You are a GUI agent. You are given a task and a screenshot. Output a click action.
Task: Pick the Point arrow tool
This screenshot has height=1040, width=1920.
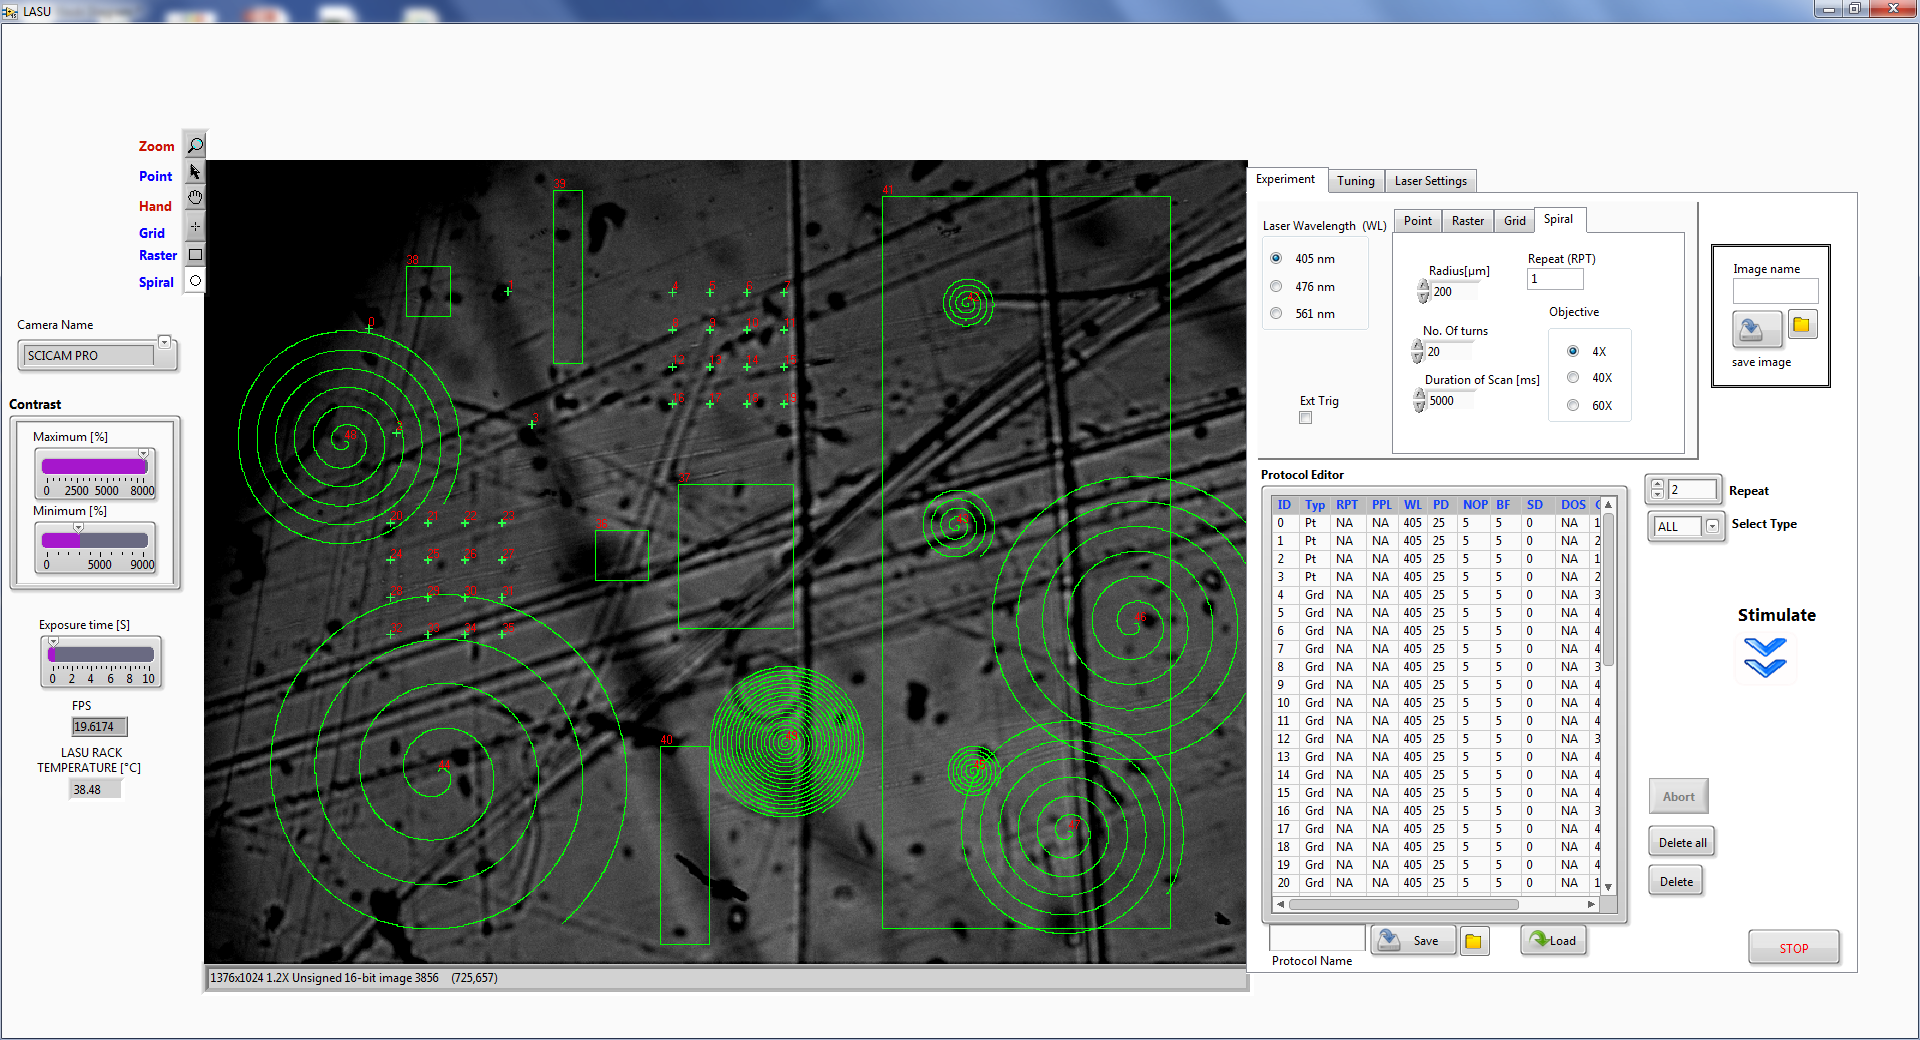pyautogui.click(x=195, y=172)
